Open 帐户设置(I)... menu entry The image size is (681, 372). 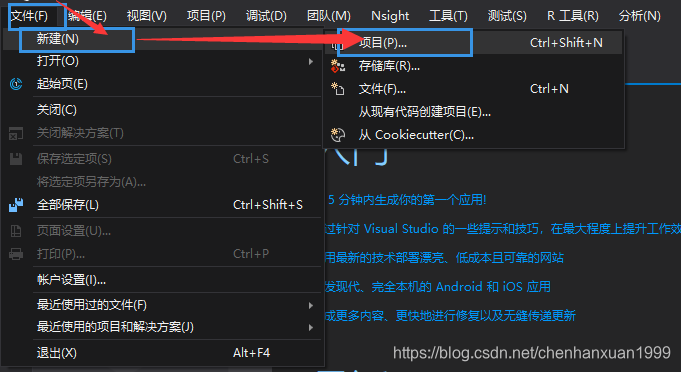click(163, 280)
